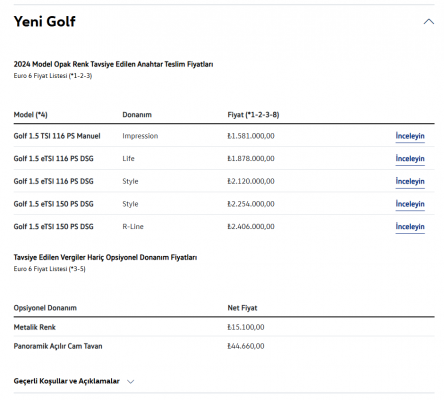This screenshot has width=444, height=400.
Task: Click the Yeni Golf heading
Action: 45,22
